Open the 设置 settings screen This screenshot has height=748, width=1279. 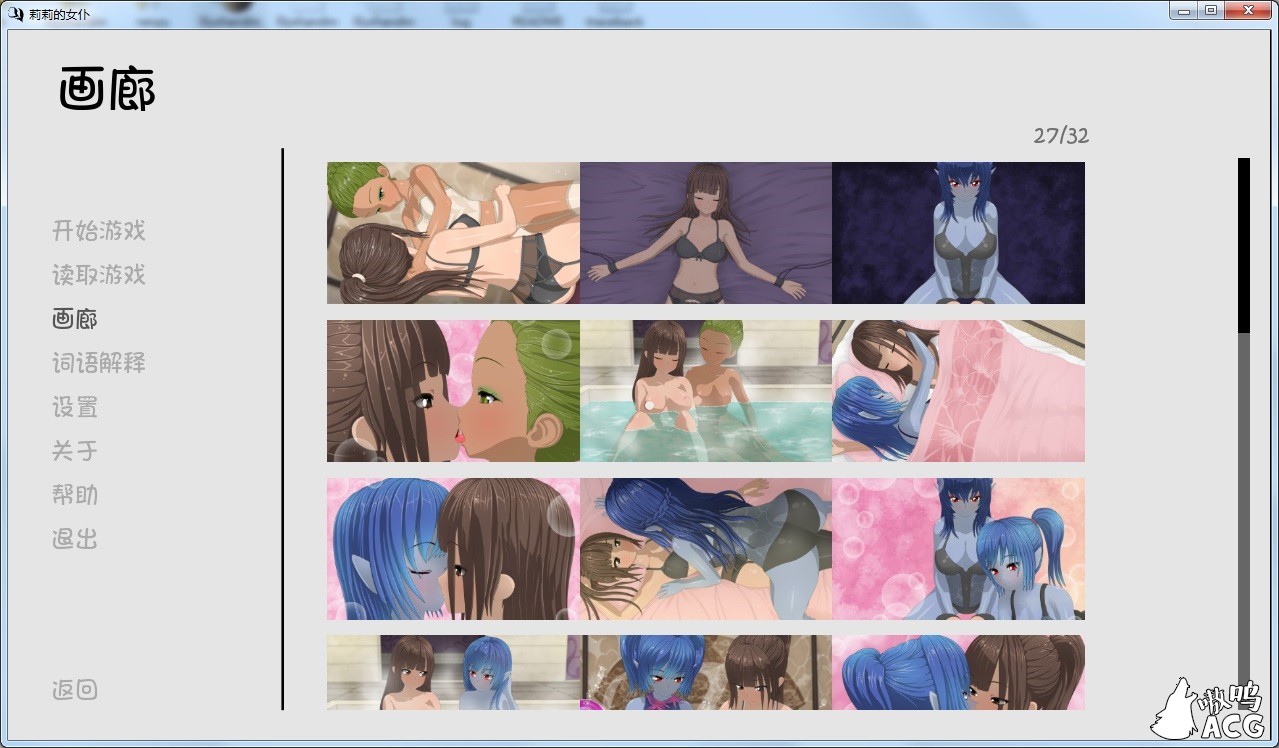tap(75, 407)
